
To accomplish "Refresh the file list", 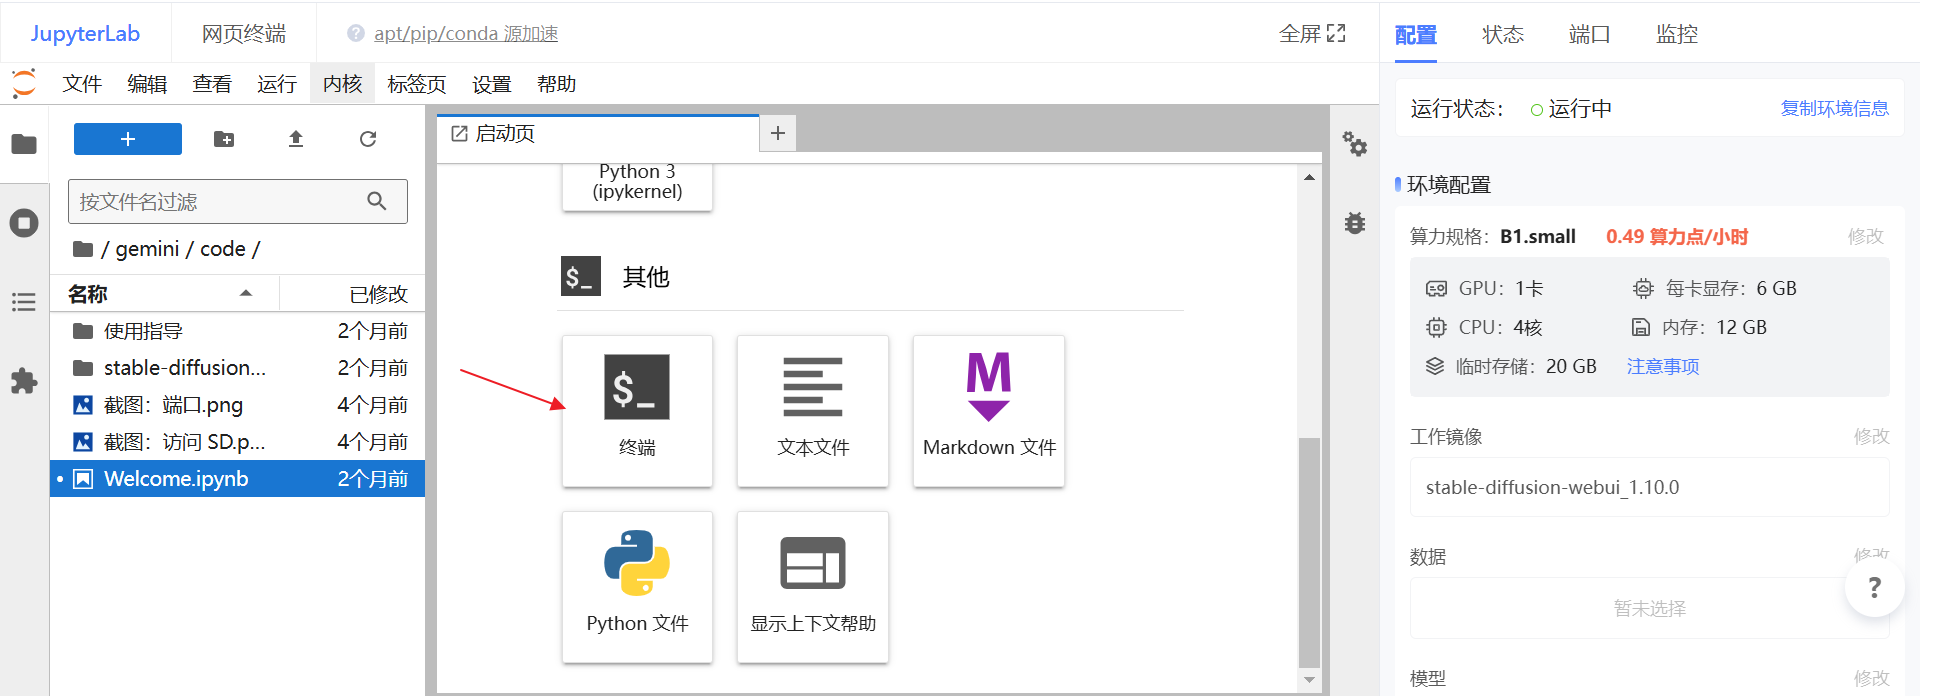I will [368, 139].
